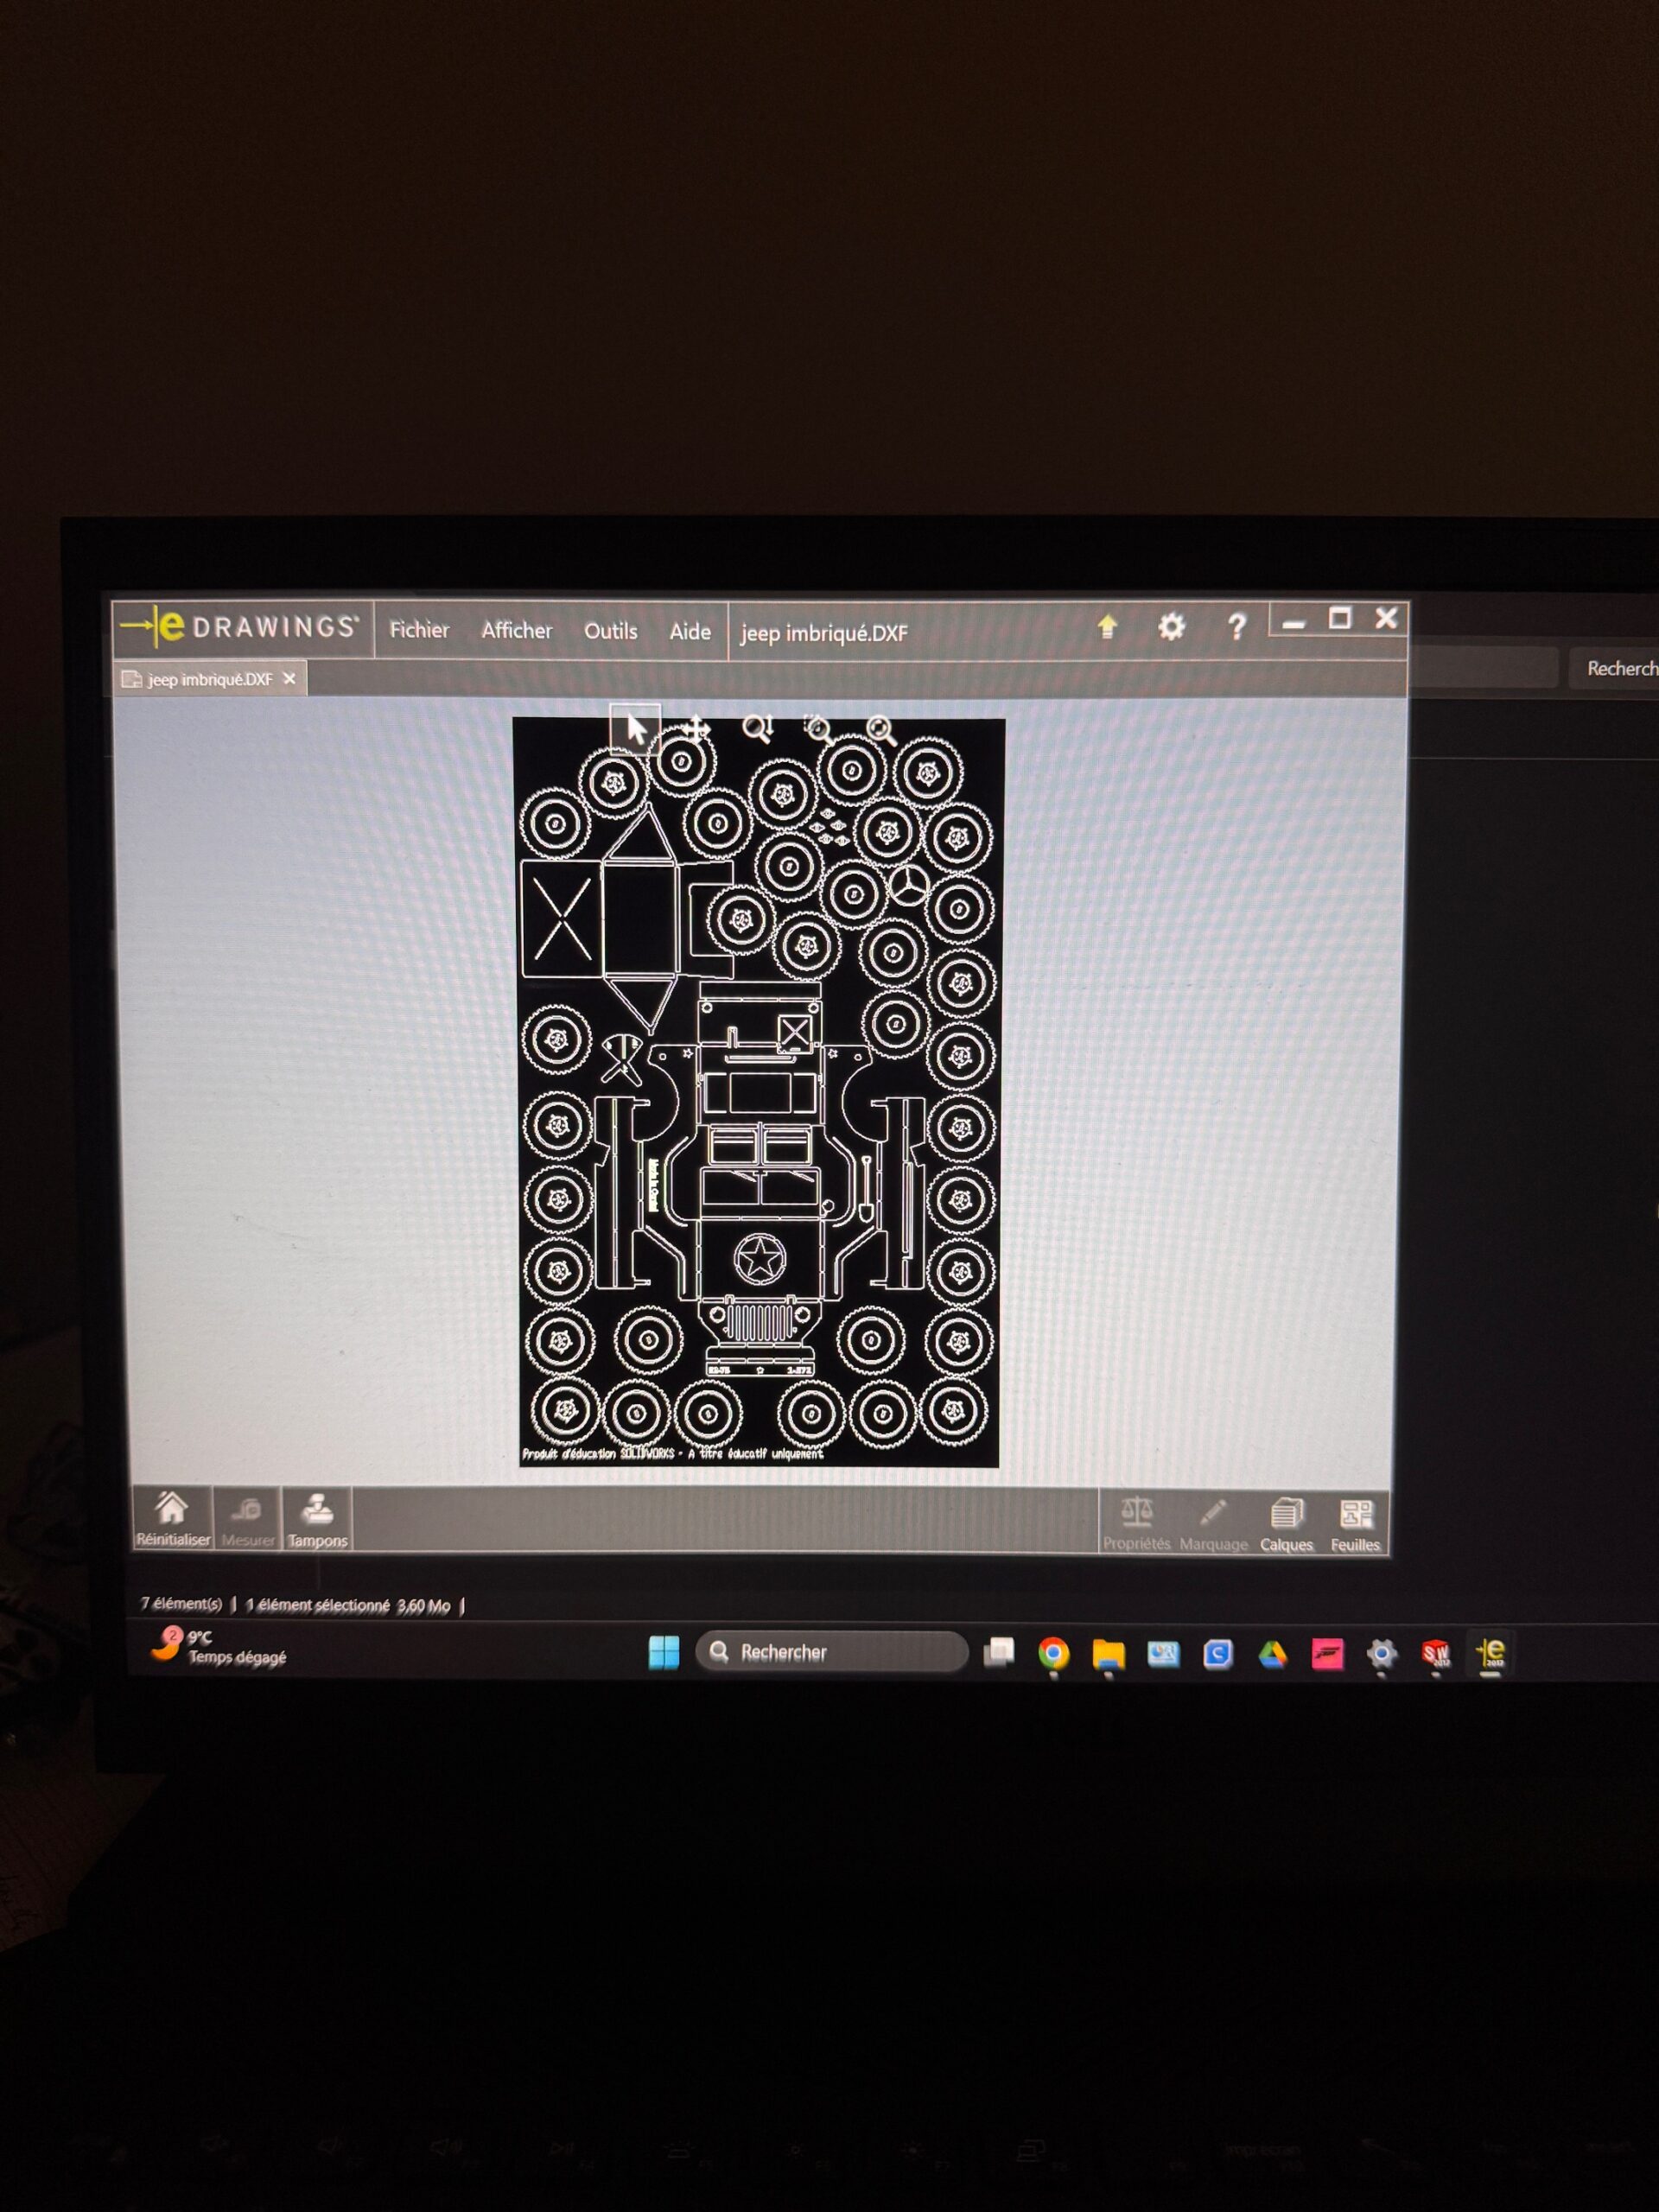Click the Windows taskbar Rechercher search box
Image resolution: width=1659 pixels, height=2212 pixels.
830,1652
